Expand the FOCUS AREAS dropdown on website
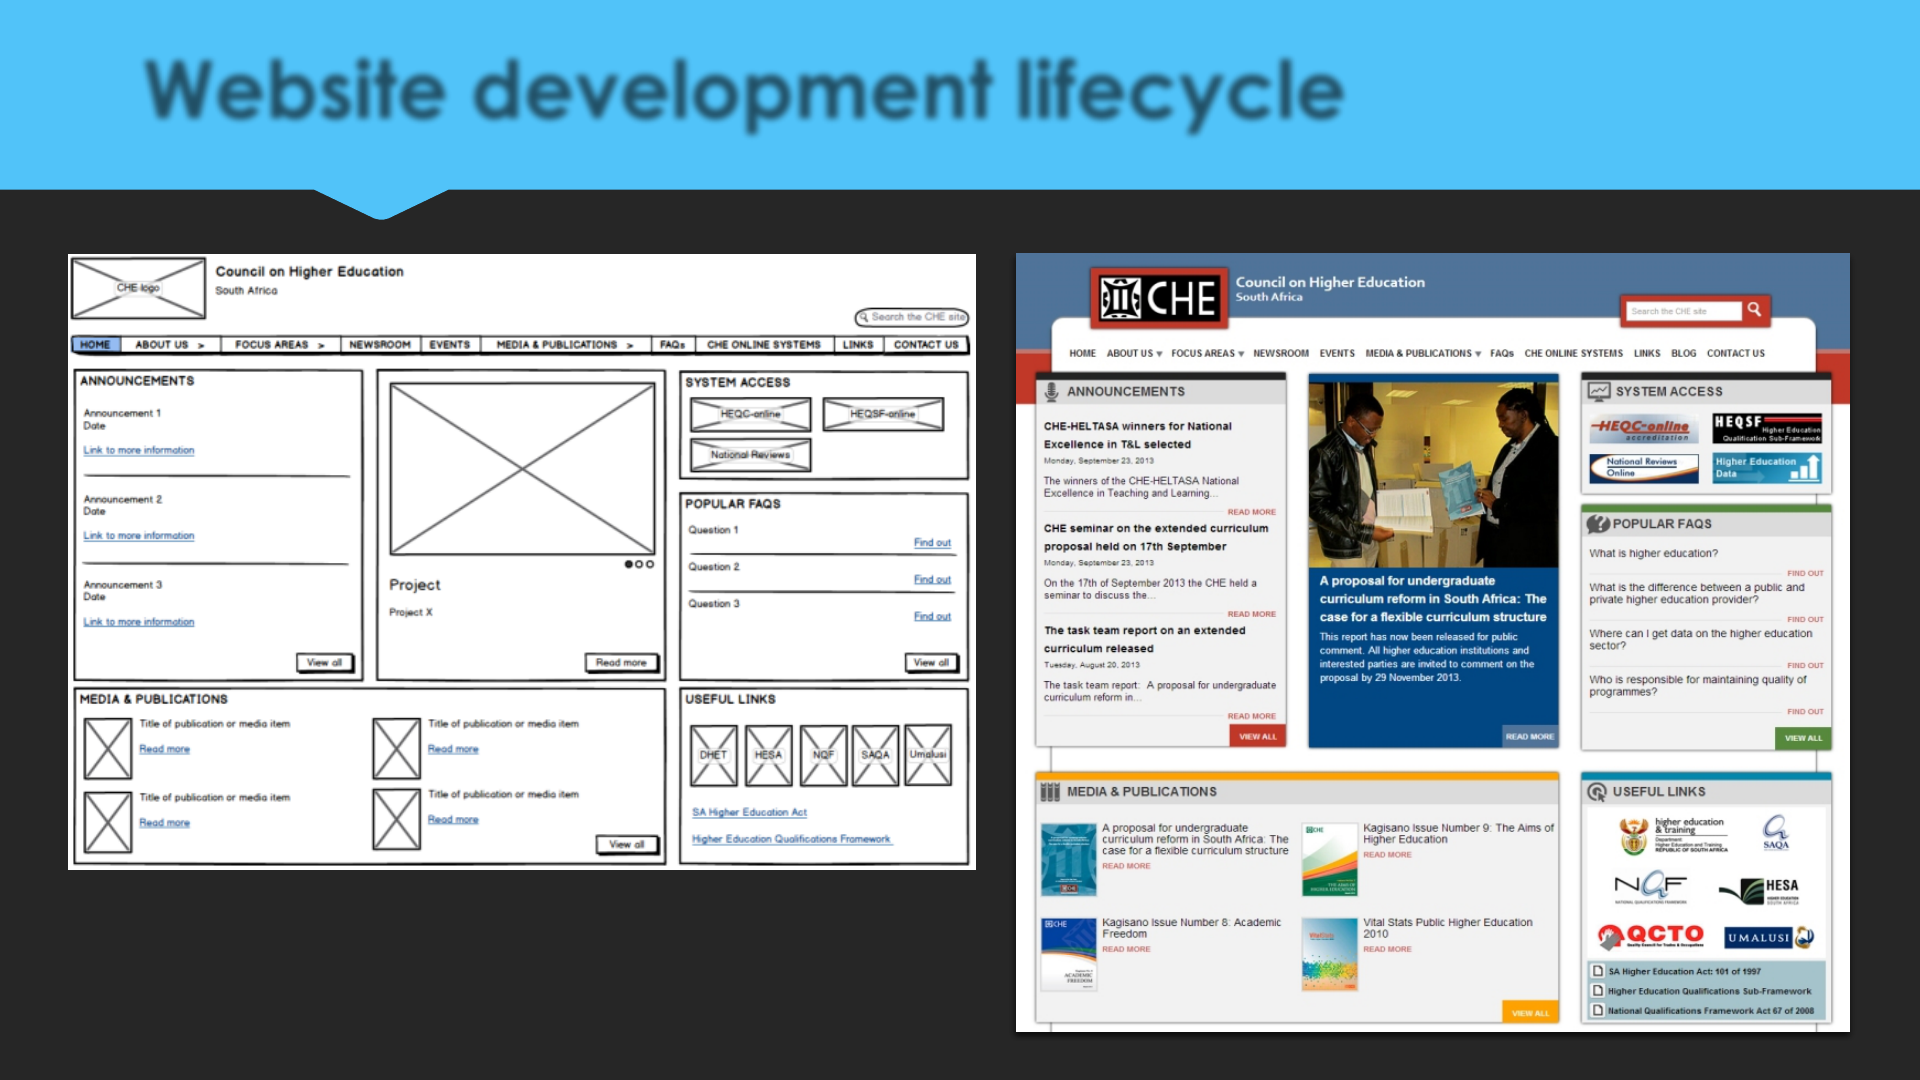Image resolution: width=1920 pixels, height=1080 pixels. [1207, 353]
